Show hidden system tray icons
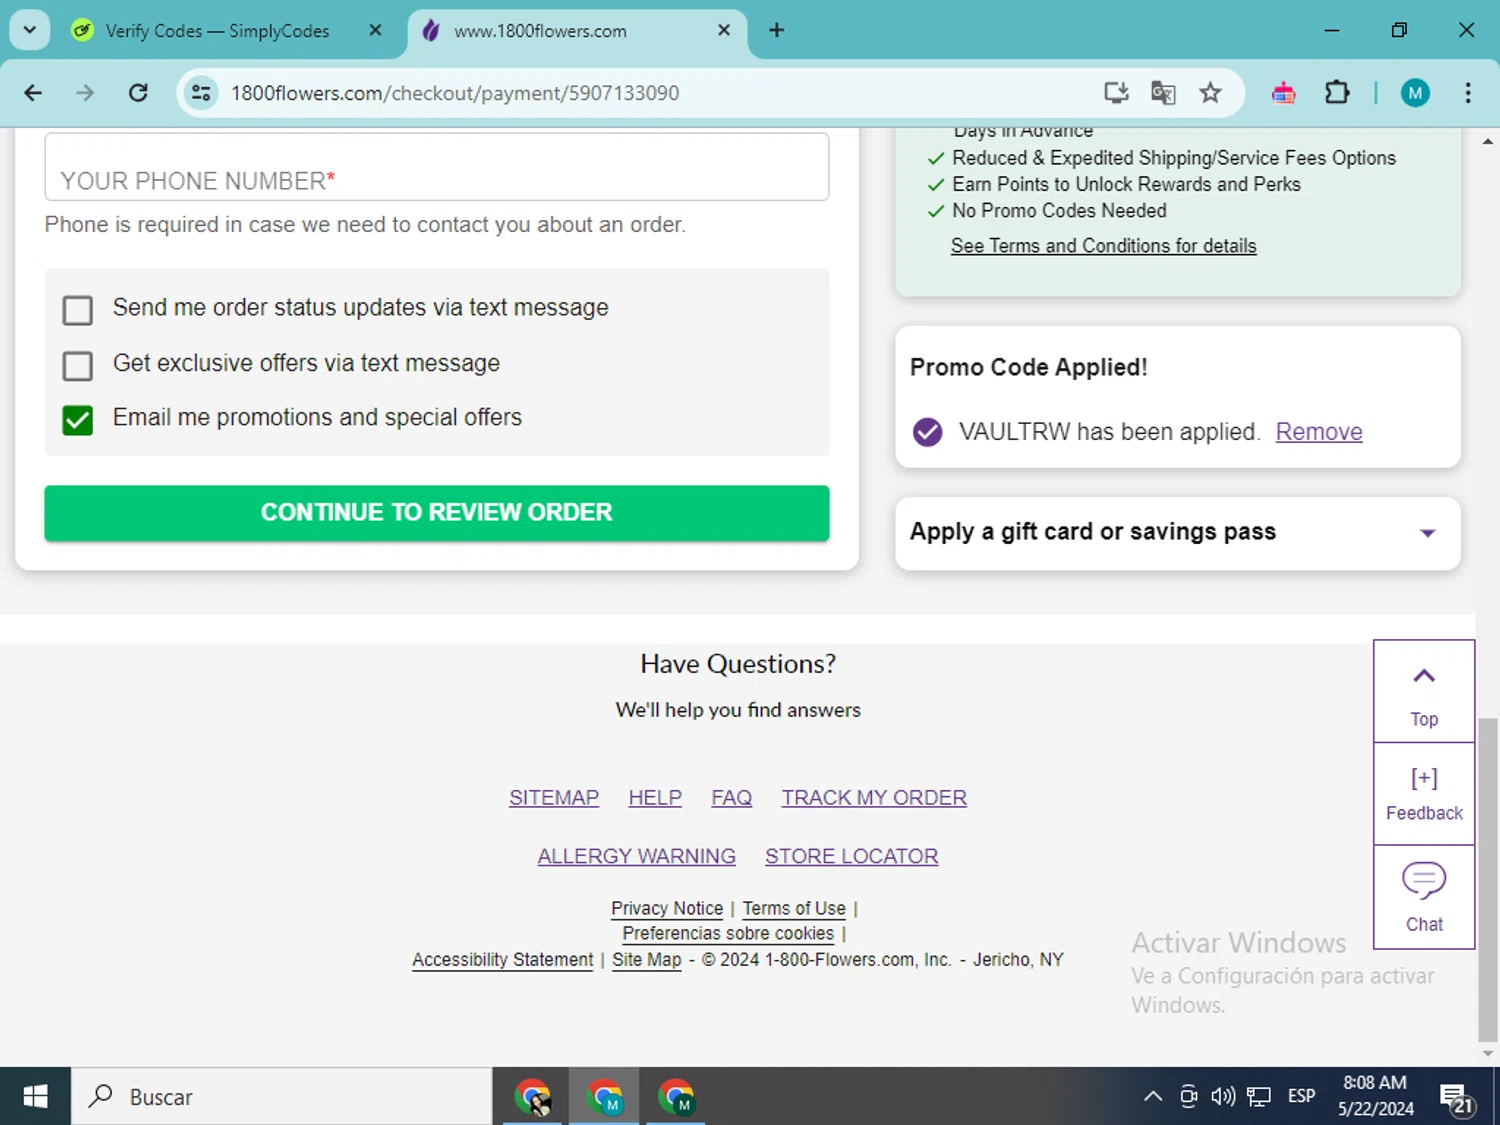1500x1125 pixels. (1152, 1097)
